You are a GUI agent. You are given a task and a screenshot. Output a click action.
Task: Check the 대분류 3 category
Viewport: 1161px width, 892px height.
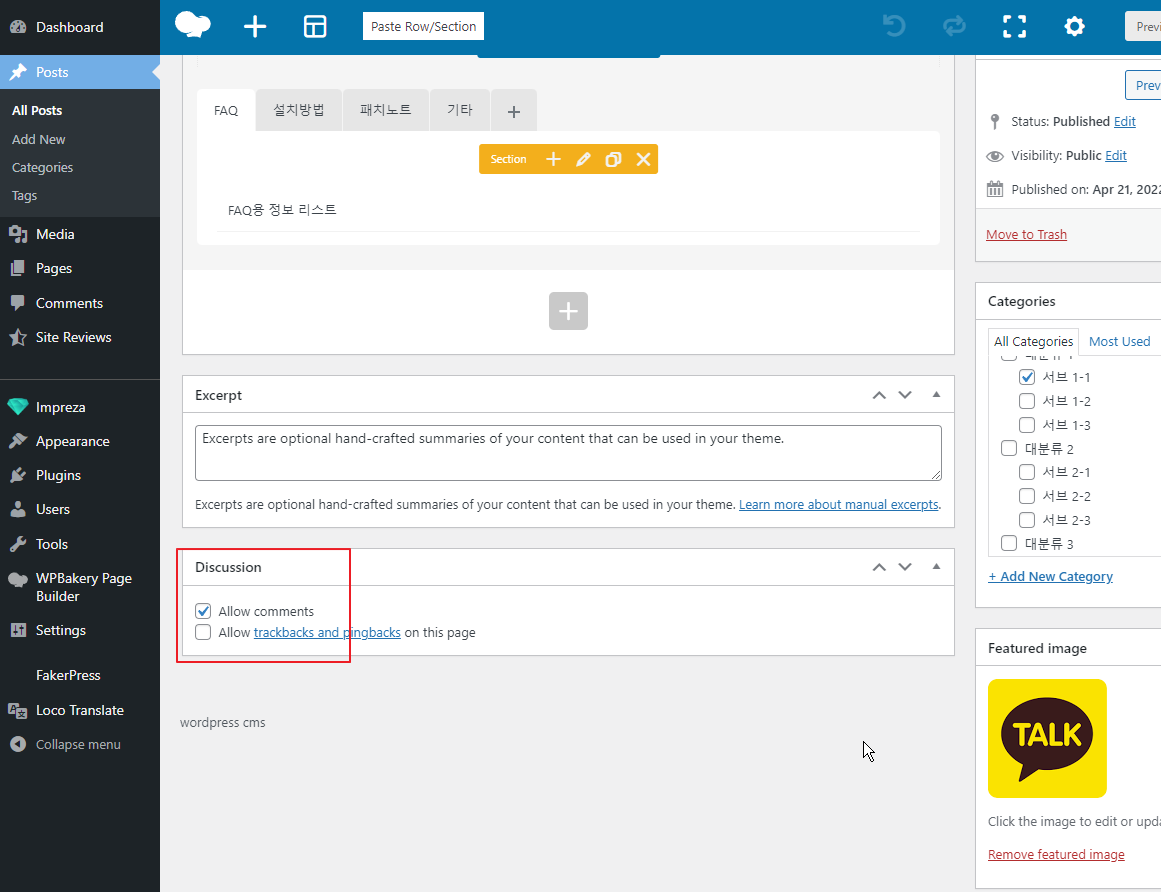[1009, 543]
